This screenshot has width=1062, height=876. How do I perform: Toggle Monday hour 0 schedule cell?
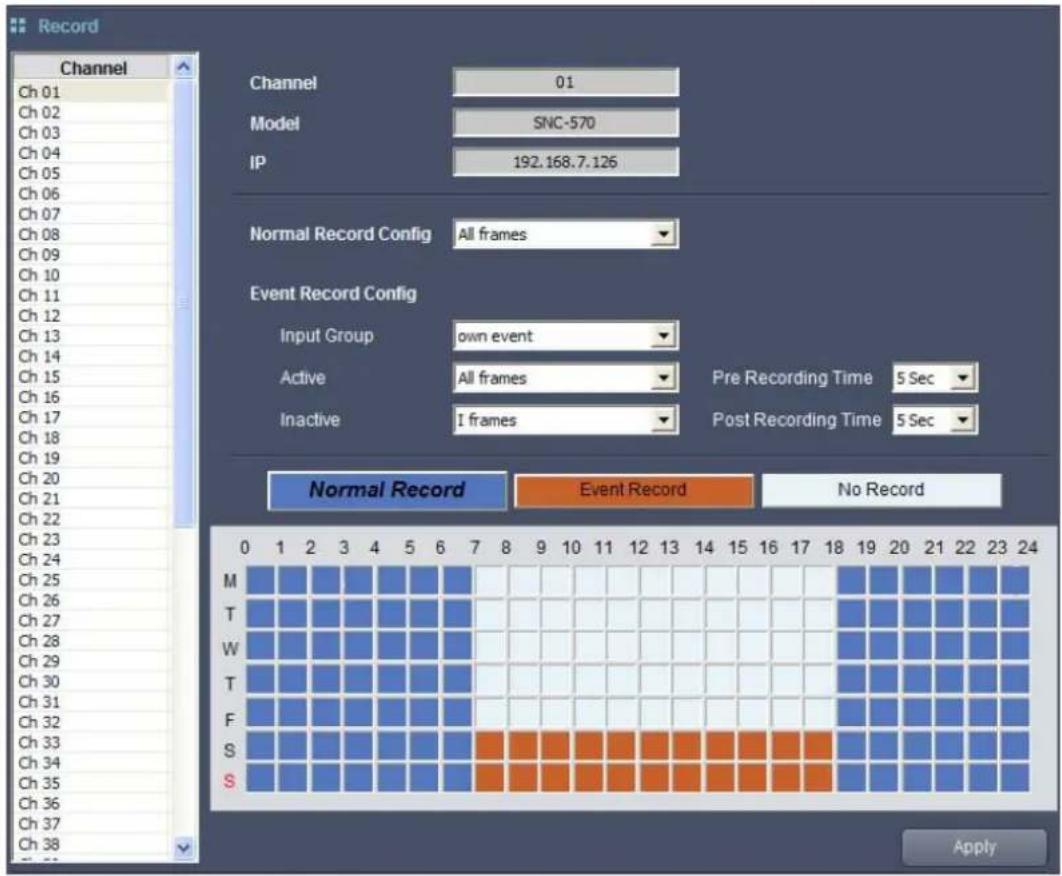pos(260,581)
